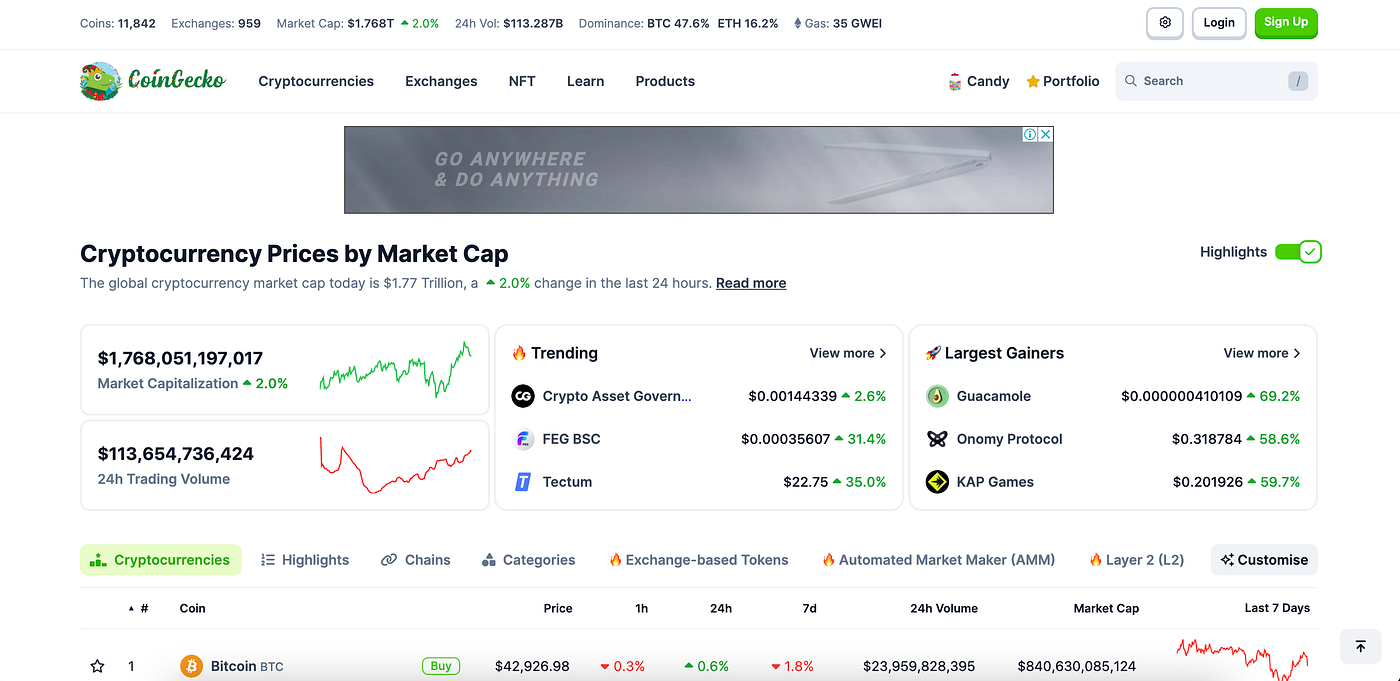Screen dimensions: 1400x681
Task: Expand View more under Largest Gainers
Action: 1261,353
